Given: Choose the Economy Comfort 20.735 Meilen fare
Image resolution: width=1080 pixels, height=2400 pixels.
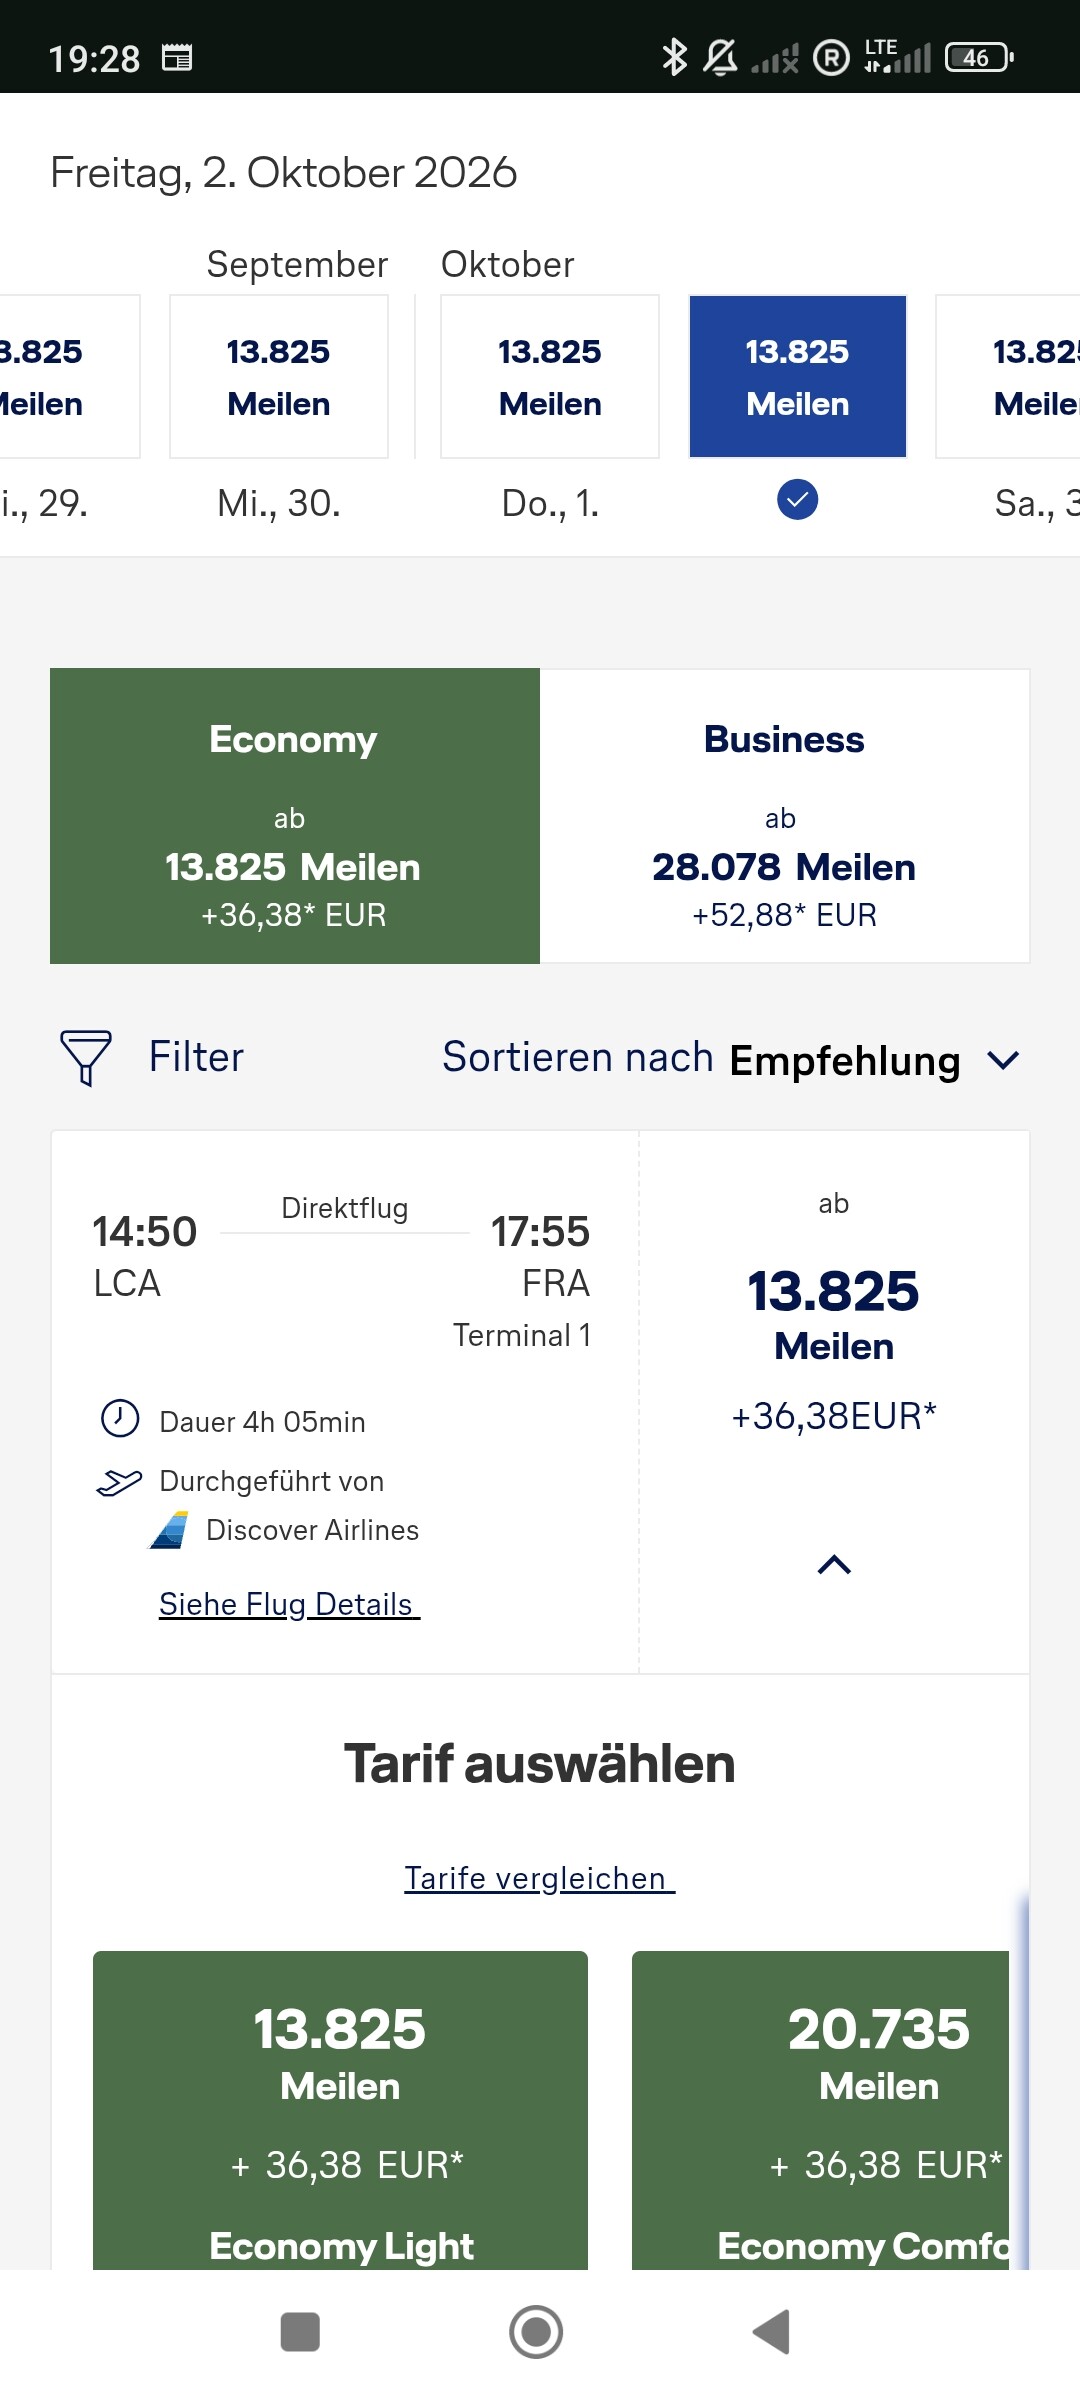Looking at the screenshot, I should (x=821, y=2110).
